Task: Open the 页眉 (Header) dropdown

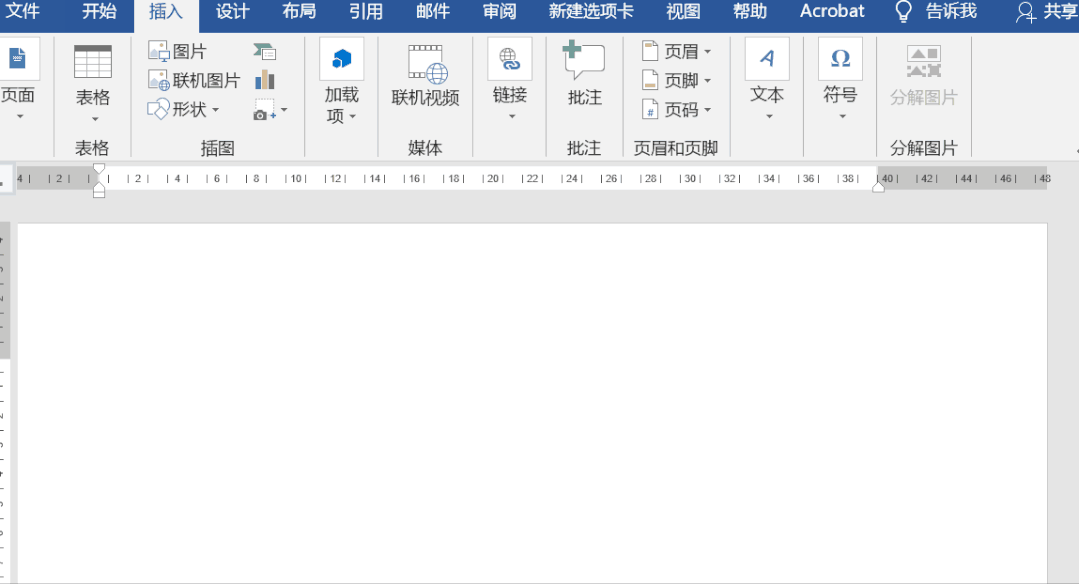Action: point(677,52)
